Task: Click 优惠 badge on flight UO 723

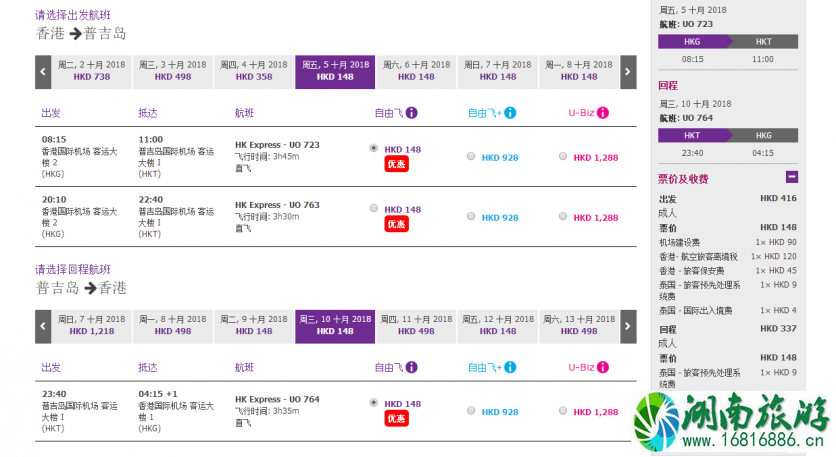Action: click(396, 164)
